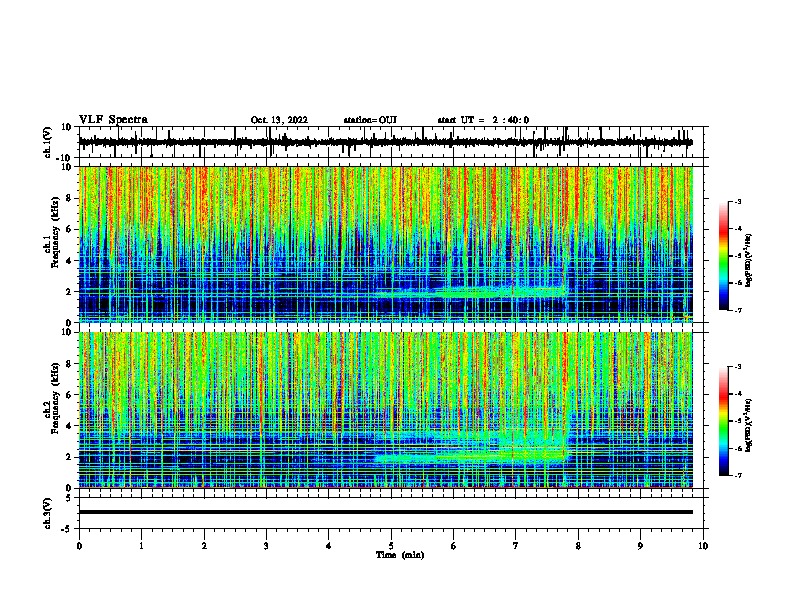792x612 pixels.
Task: Click the "-7" label on ch.2 color scale
Action: [x=738, y=475]
